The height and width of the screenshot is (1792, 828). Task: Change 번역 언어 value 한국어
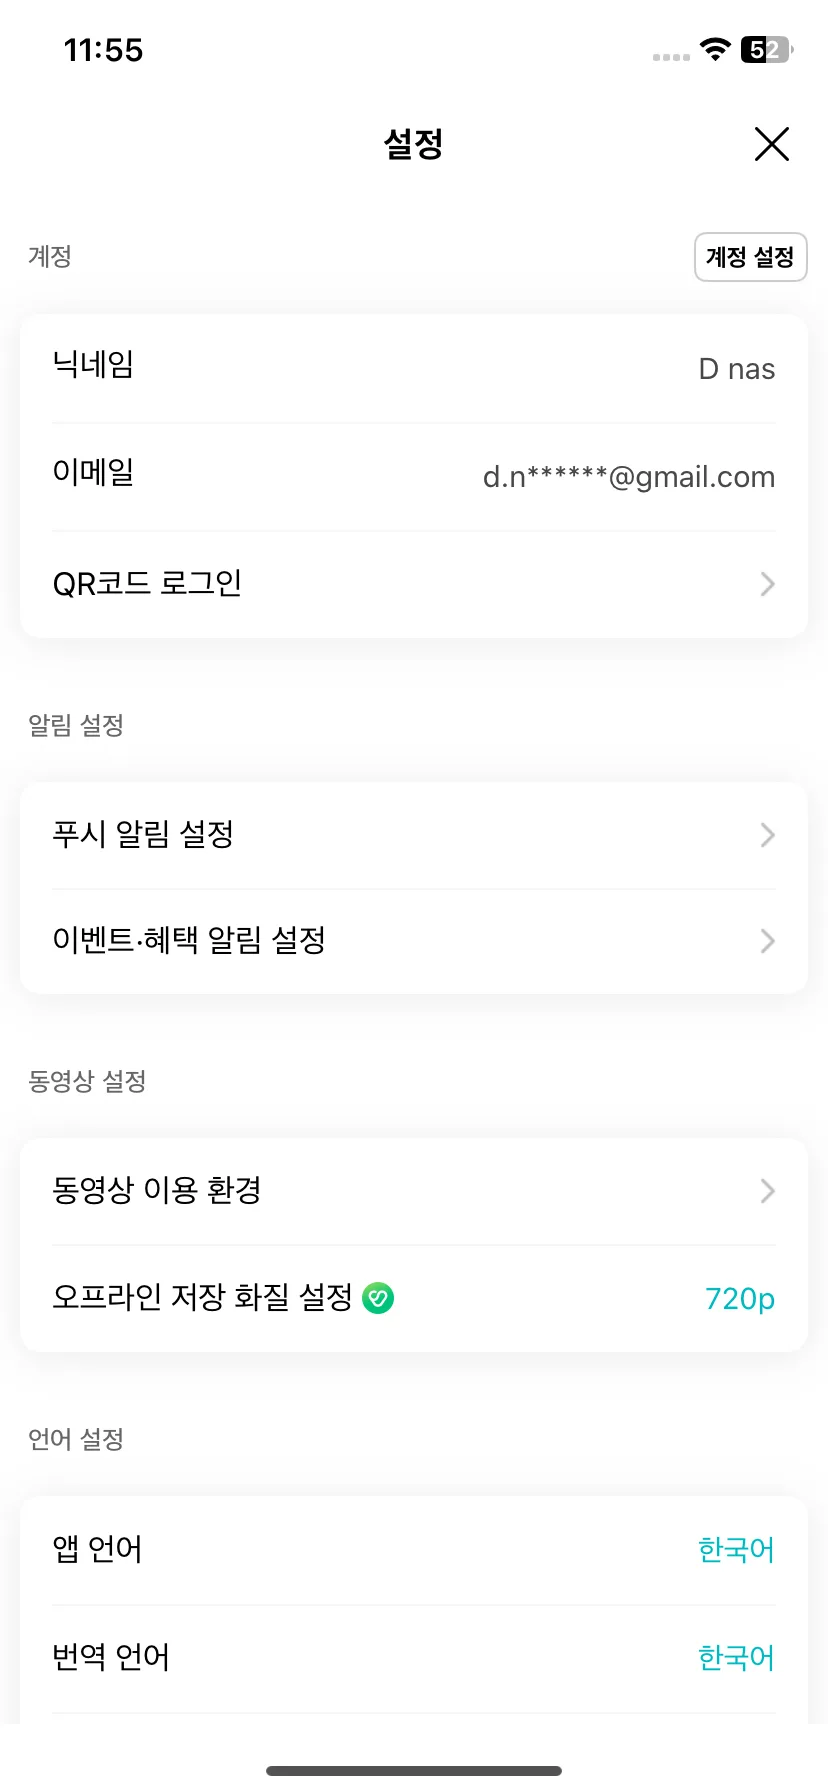pyautogui.click(x=736, y=1658)
